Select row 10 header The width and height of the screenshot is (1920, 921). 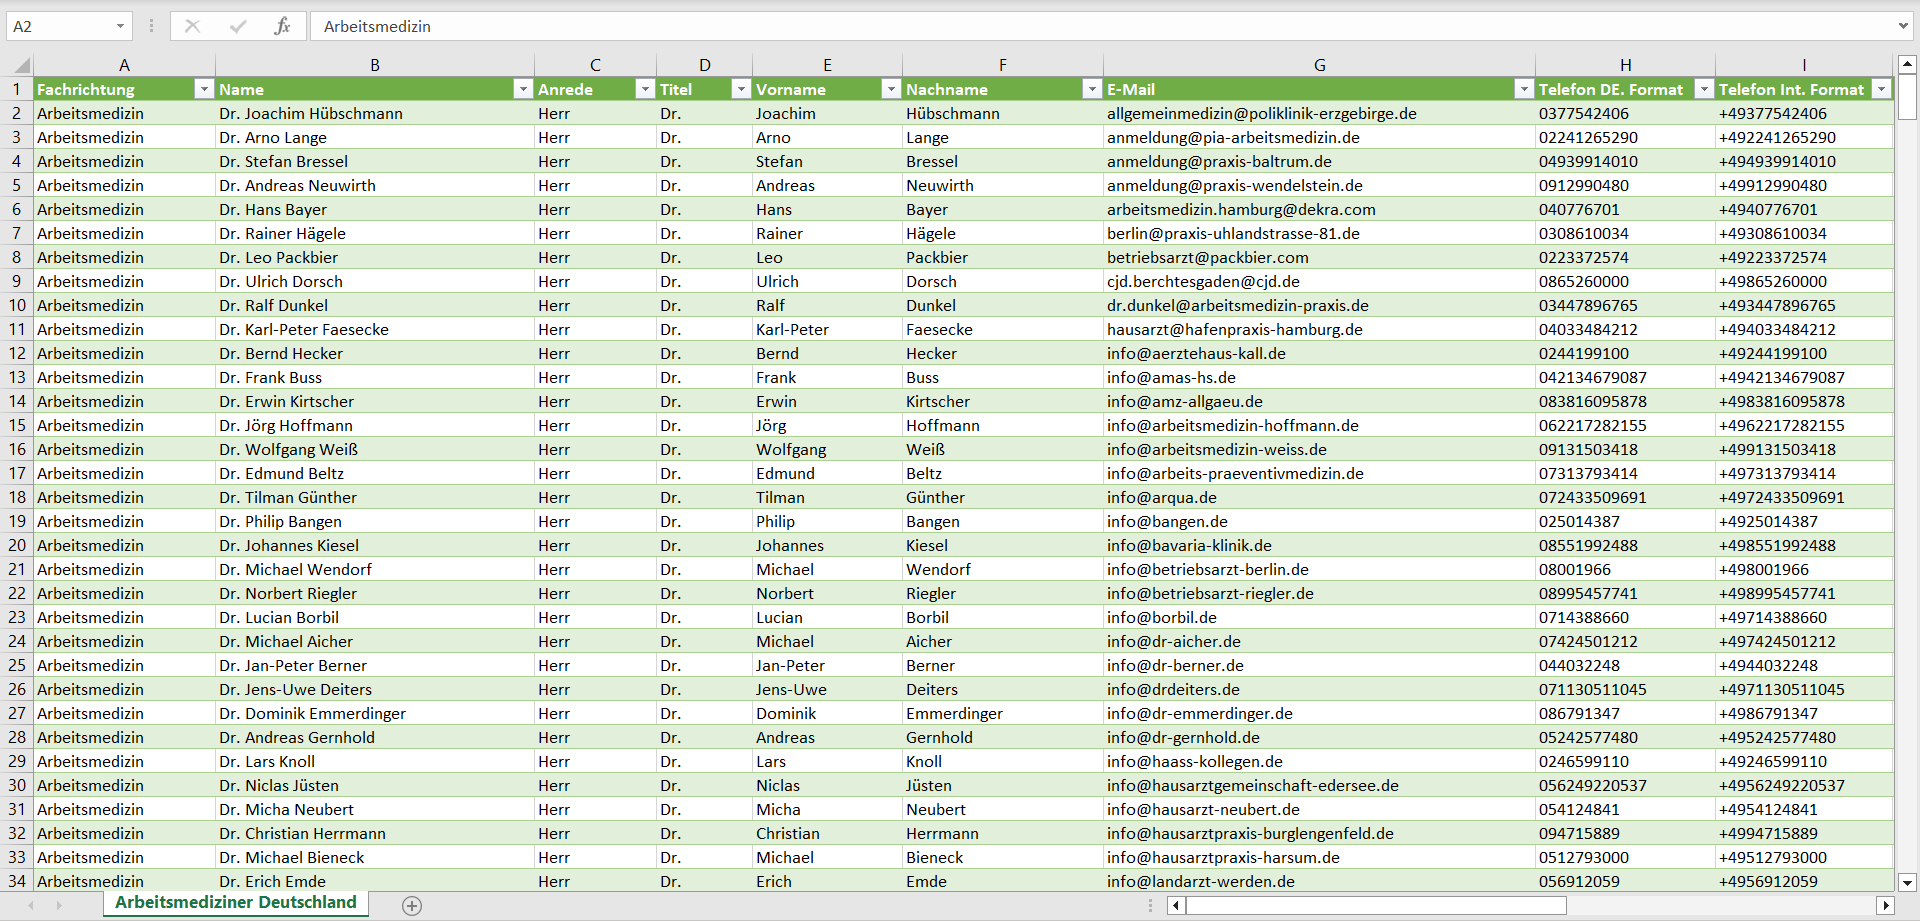[17, 305]
